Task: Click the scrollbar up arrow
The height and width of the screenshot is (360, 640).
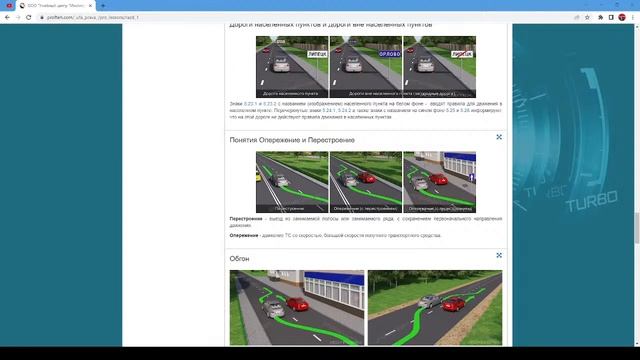Action: [x=637, y=27]
